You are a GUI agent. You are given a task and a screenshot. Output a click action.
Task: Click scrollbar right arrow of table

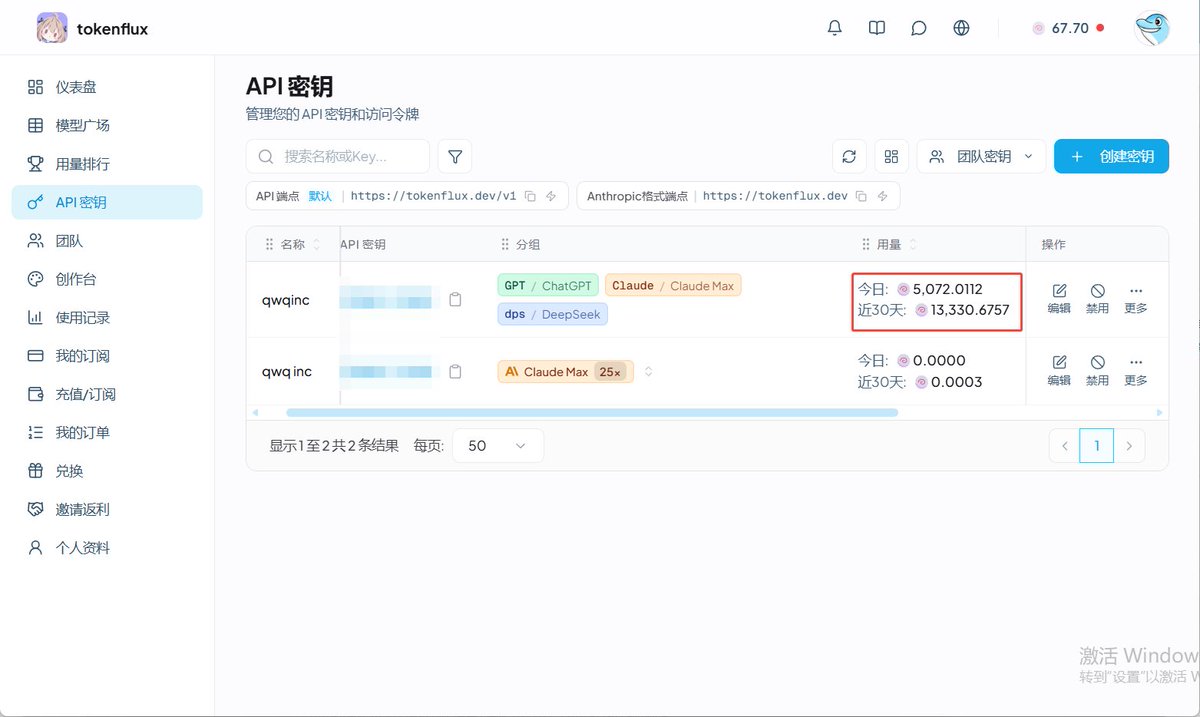(1159, 412)
